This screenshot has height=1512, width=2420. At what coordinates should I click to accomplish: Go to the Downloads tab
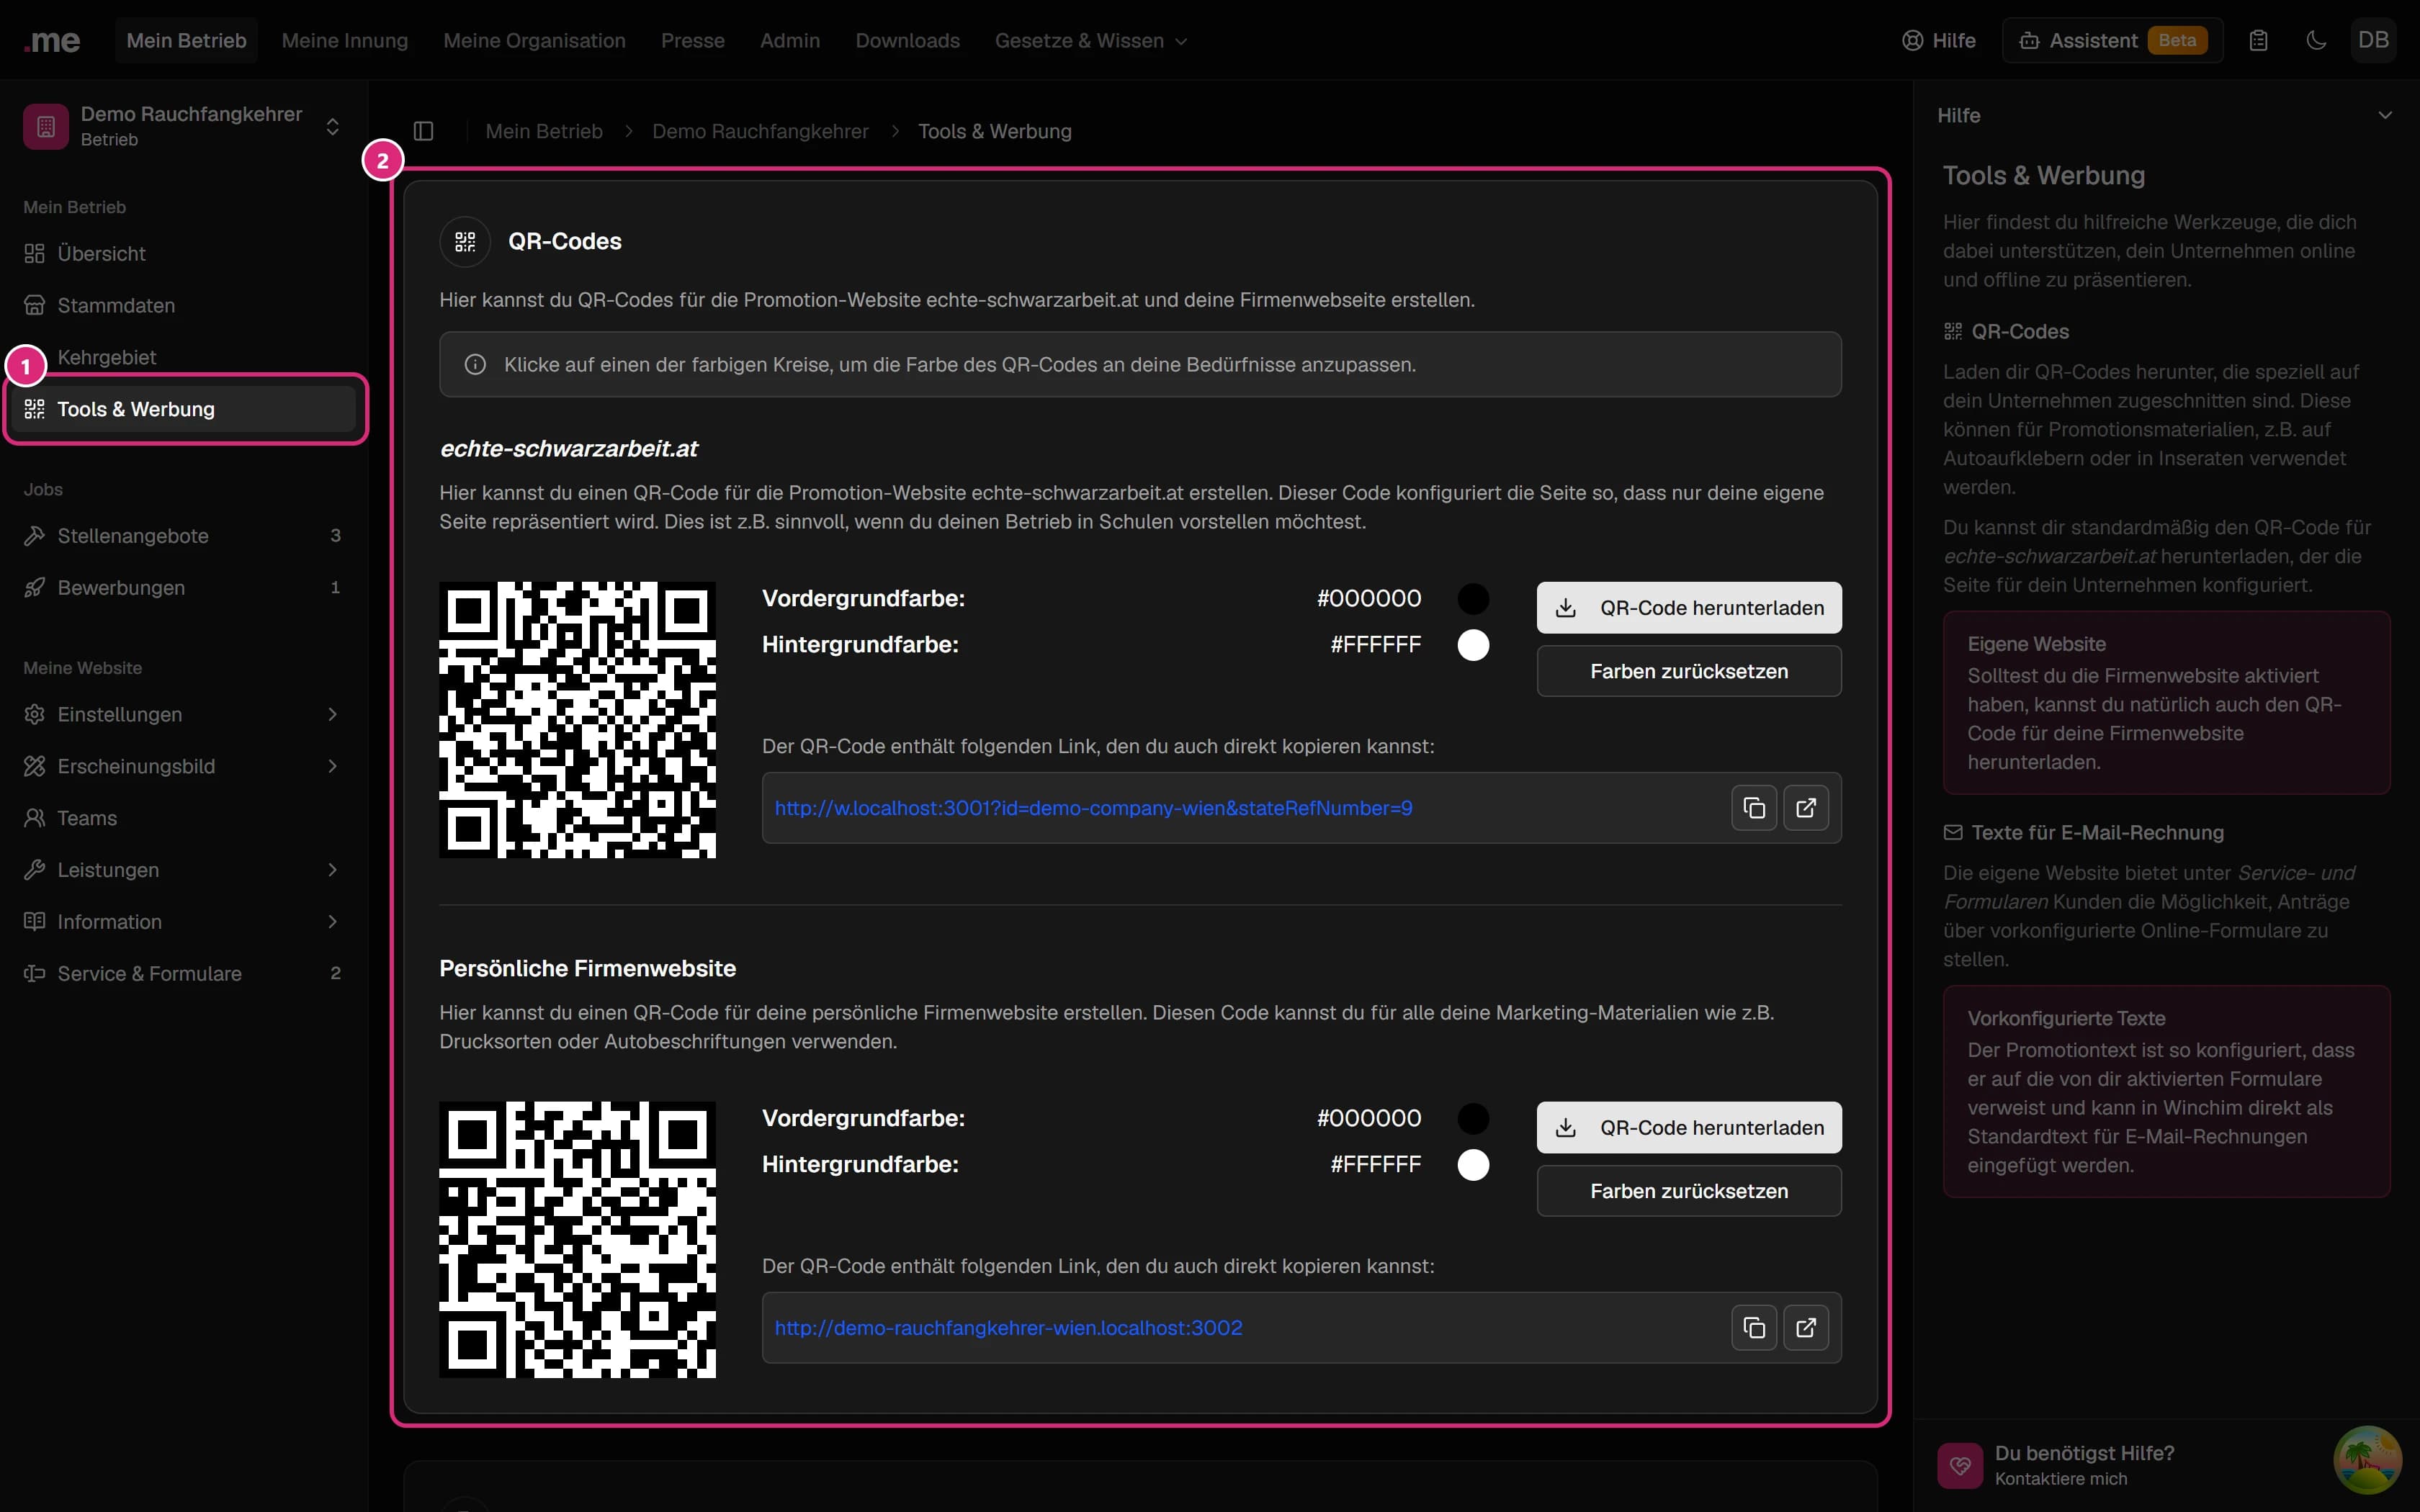[x=907, y=41]
